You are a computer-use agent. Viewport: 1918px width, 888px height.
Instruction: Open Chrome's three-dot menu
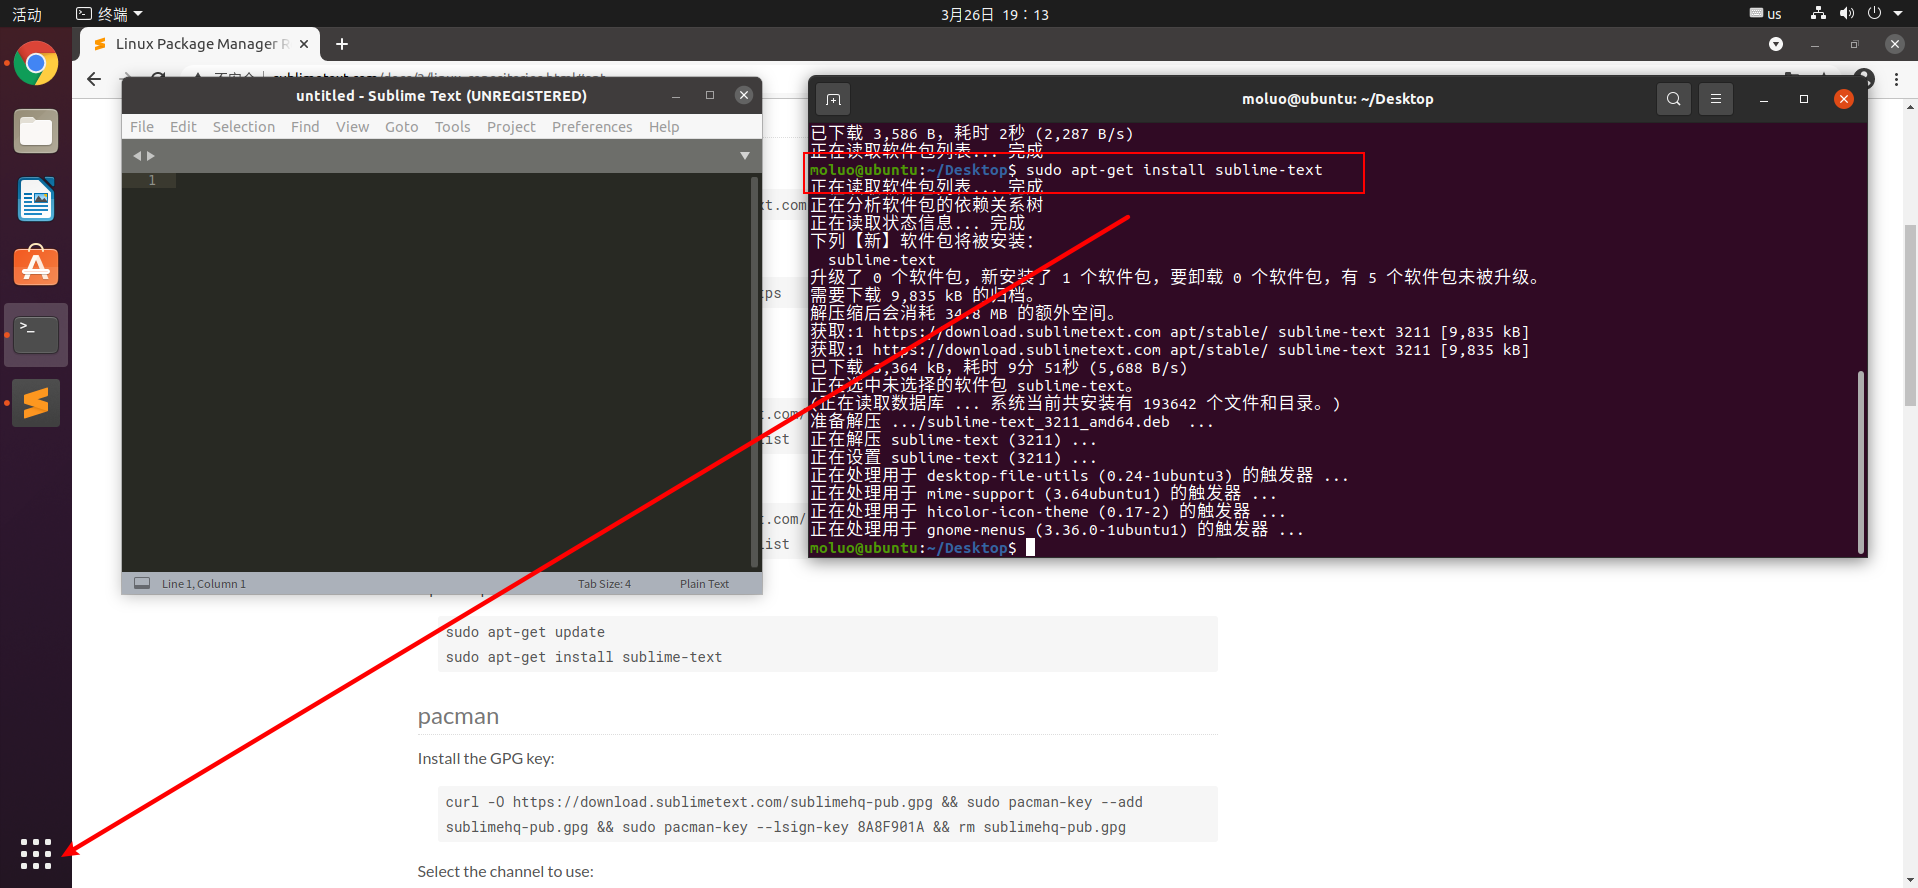coord(1896,79)
